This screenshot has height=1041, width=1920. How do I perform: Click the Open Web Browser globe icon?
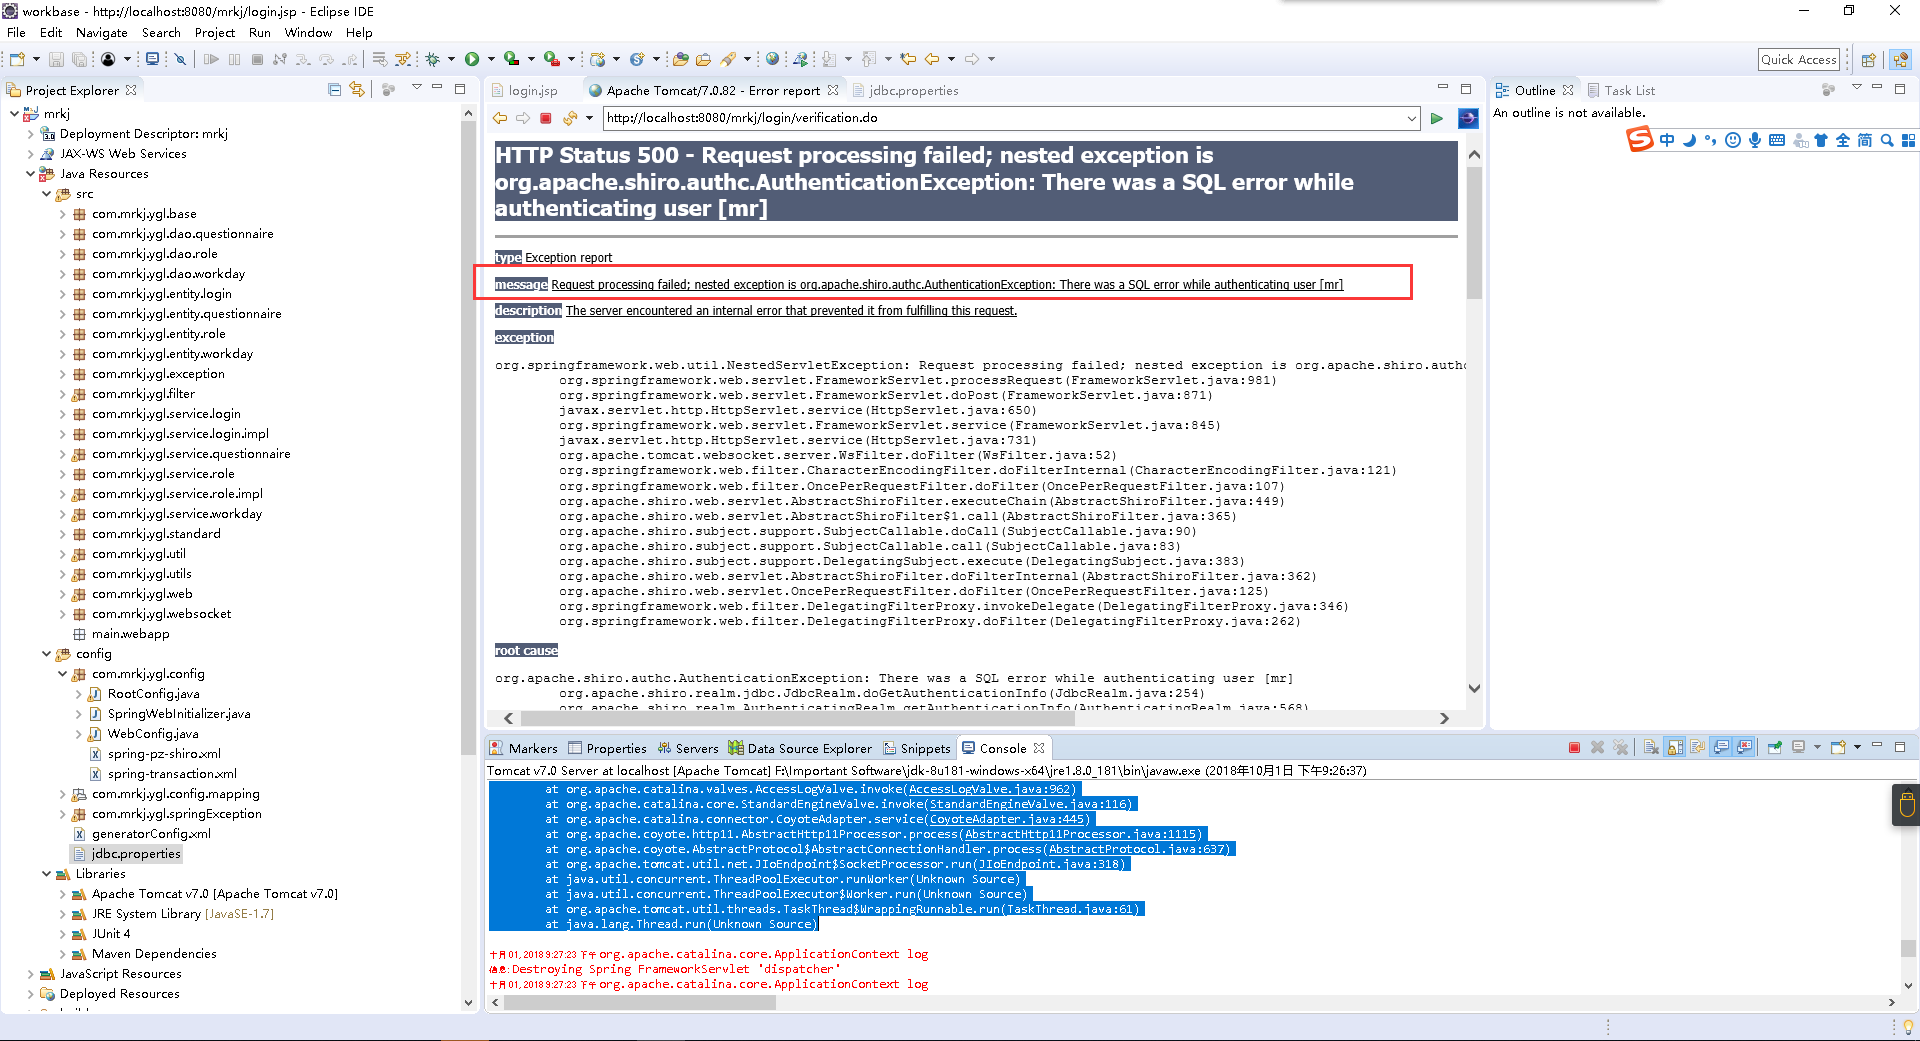[772, 59]
